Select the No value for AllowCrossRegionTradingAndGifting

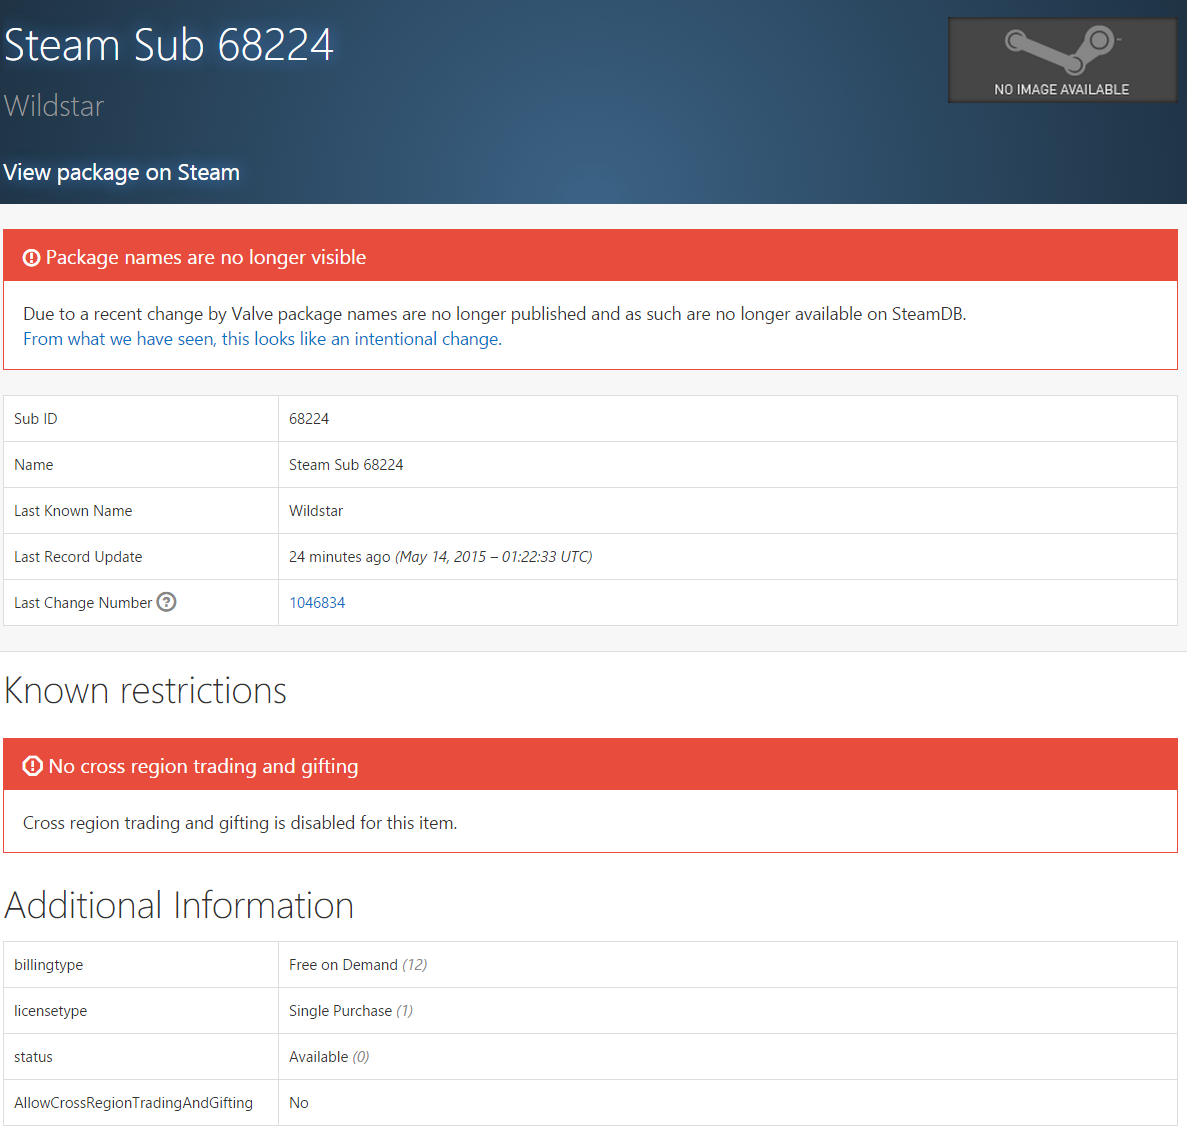[x=298, y=1103]
